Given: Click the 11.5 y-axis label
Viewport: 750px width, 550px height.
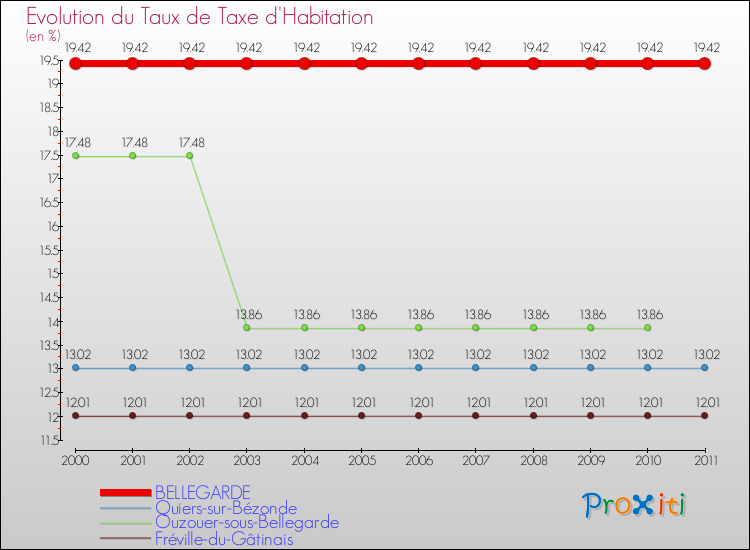Looking at the screenshot, I should [x=49, y=440].
